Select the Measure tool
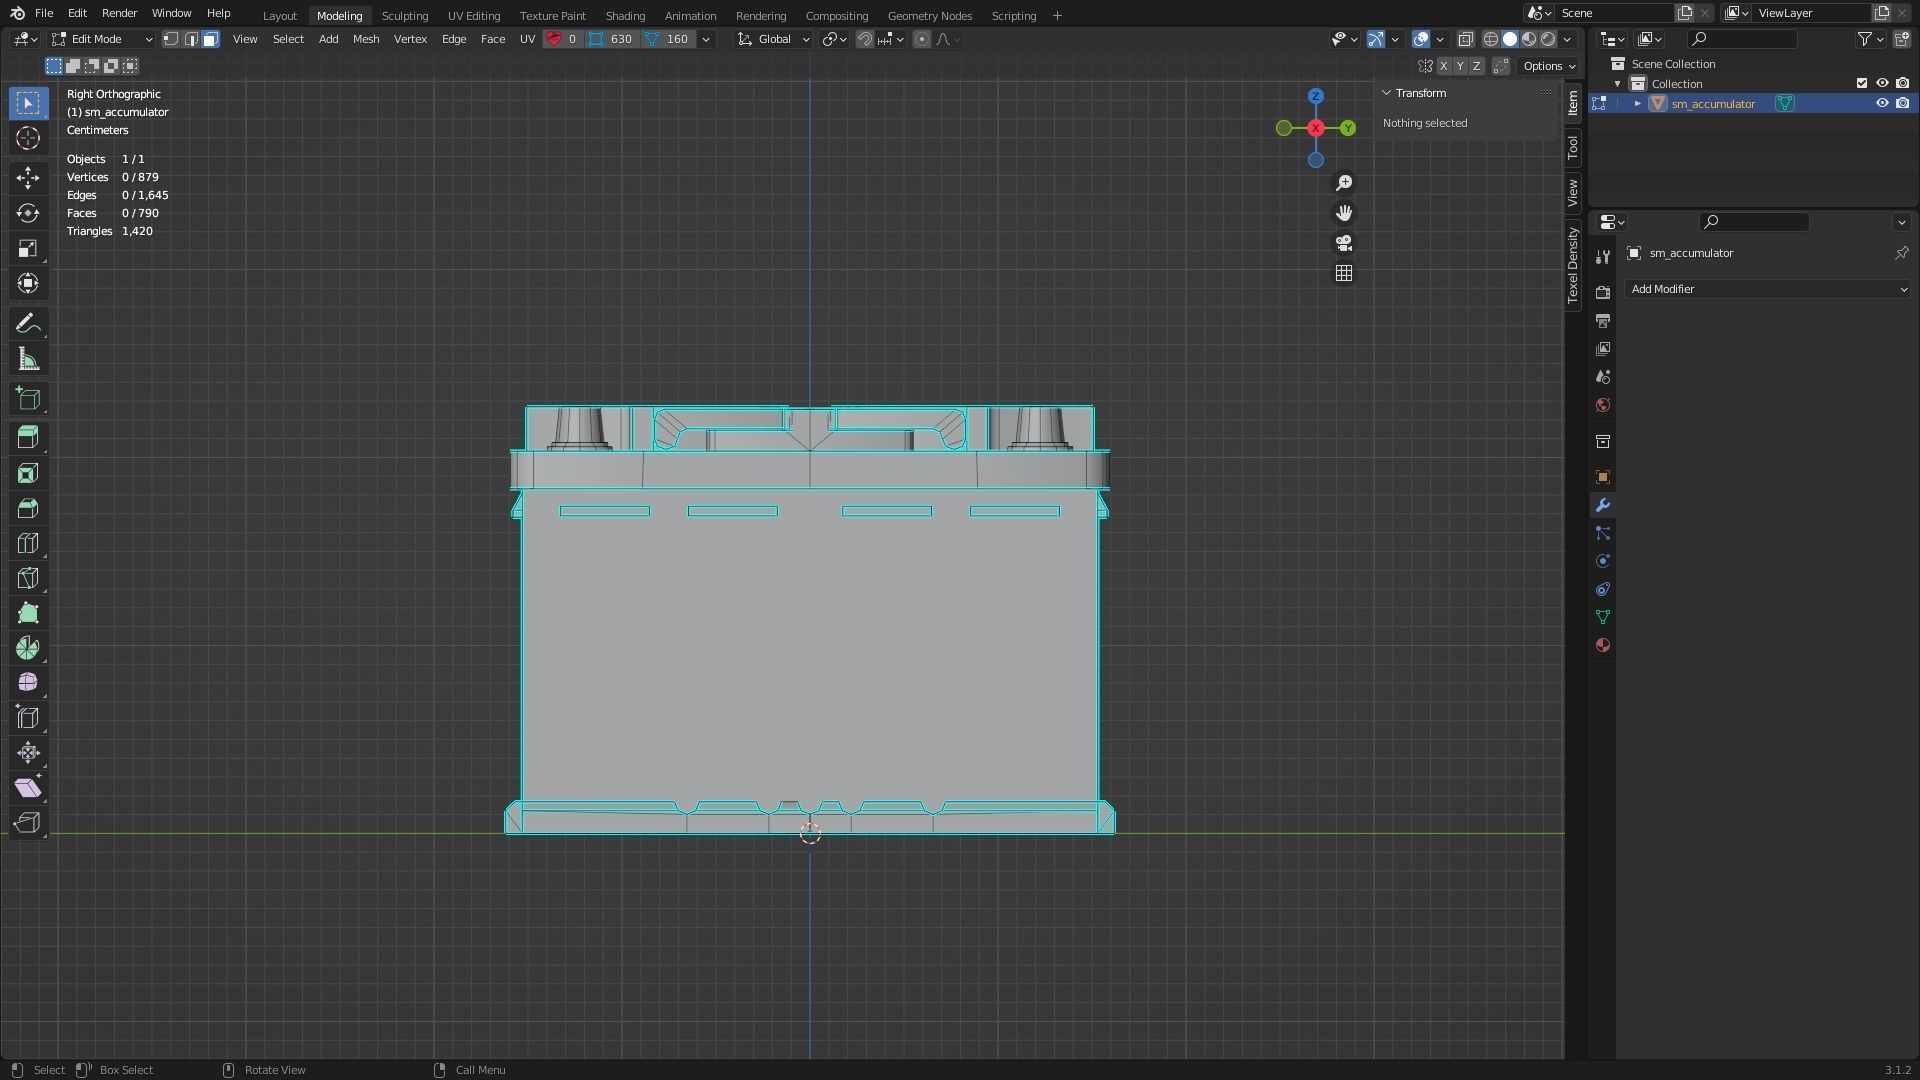This screenshot has width=1920, height=1080. tap(28, 359)
